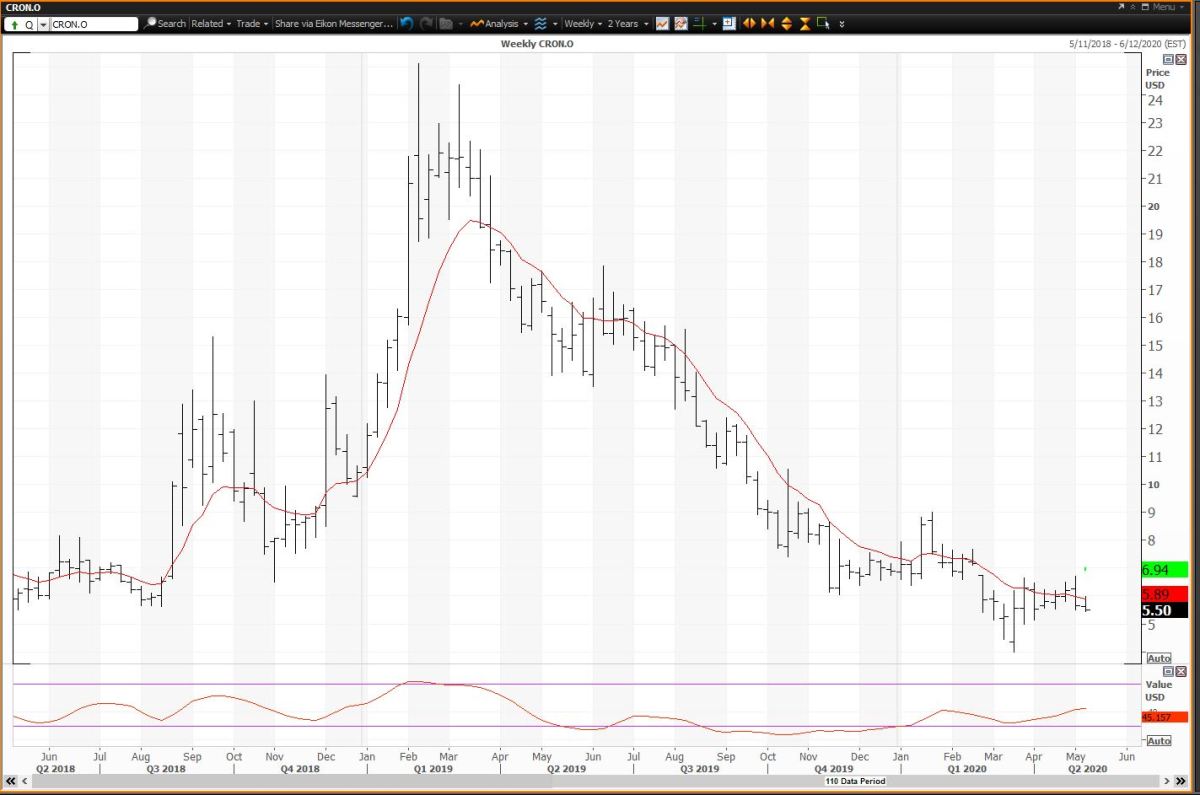Click the Undo arrow icon
The height and width of the screenshot is (795, 1200).
pos(405,23)
